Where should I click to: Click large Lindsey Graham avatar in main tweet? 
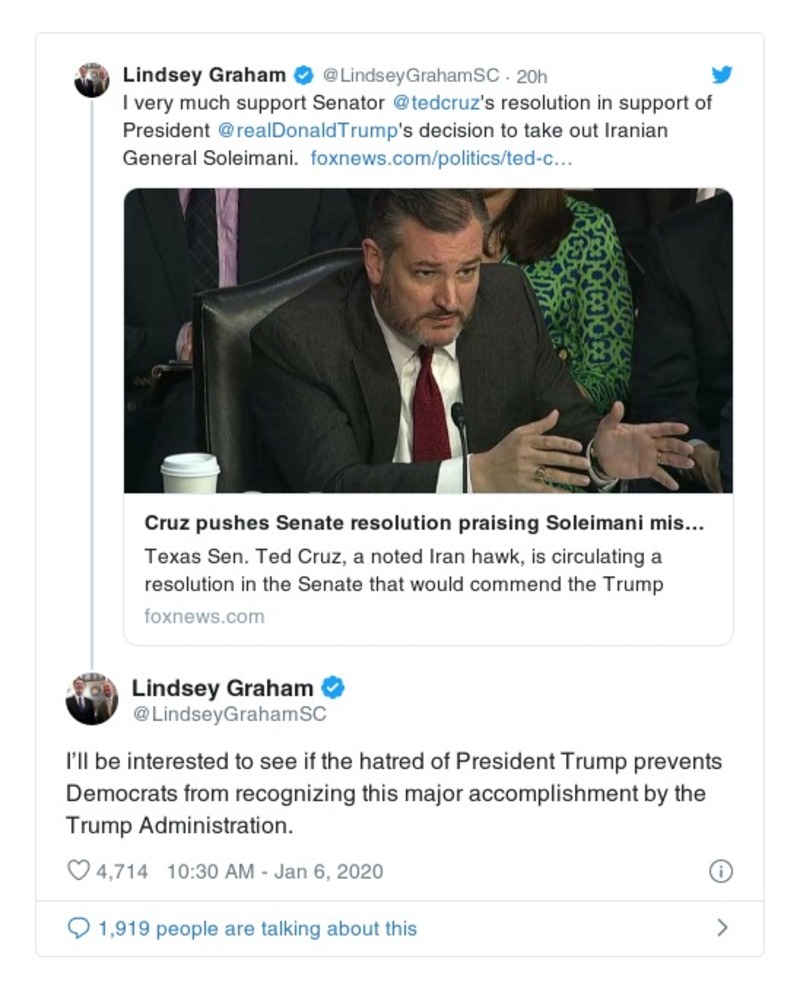point(92,698)
